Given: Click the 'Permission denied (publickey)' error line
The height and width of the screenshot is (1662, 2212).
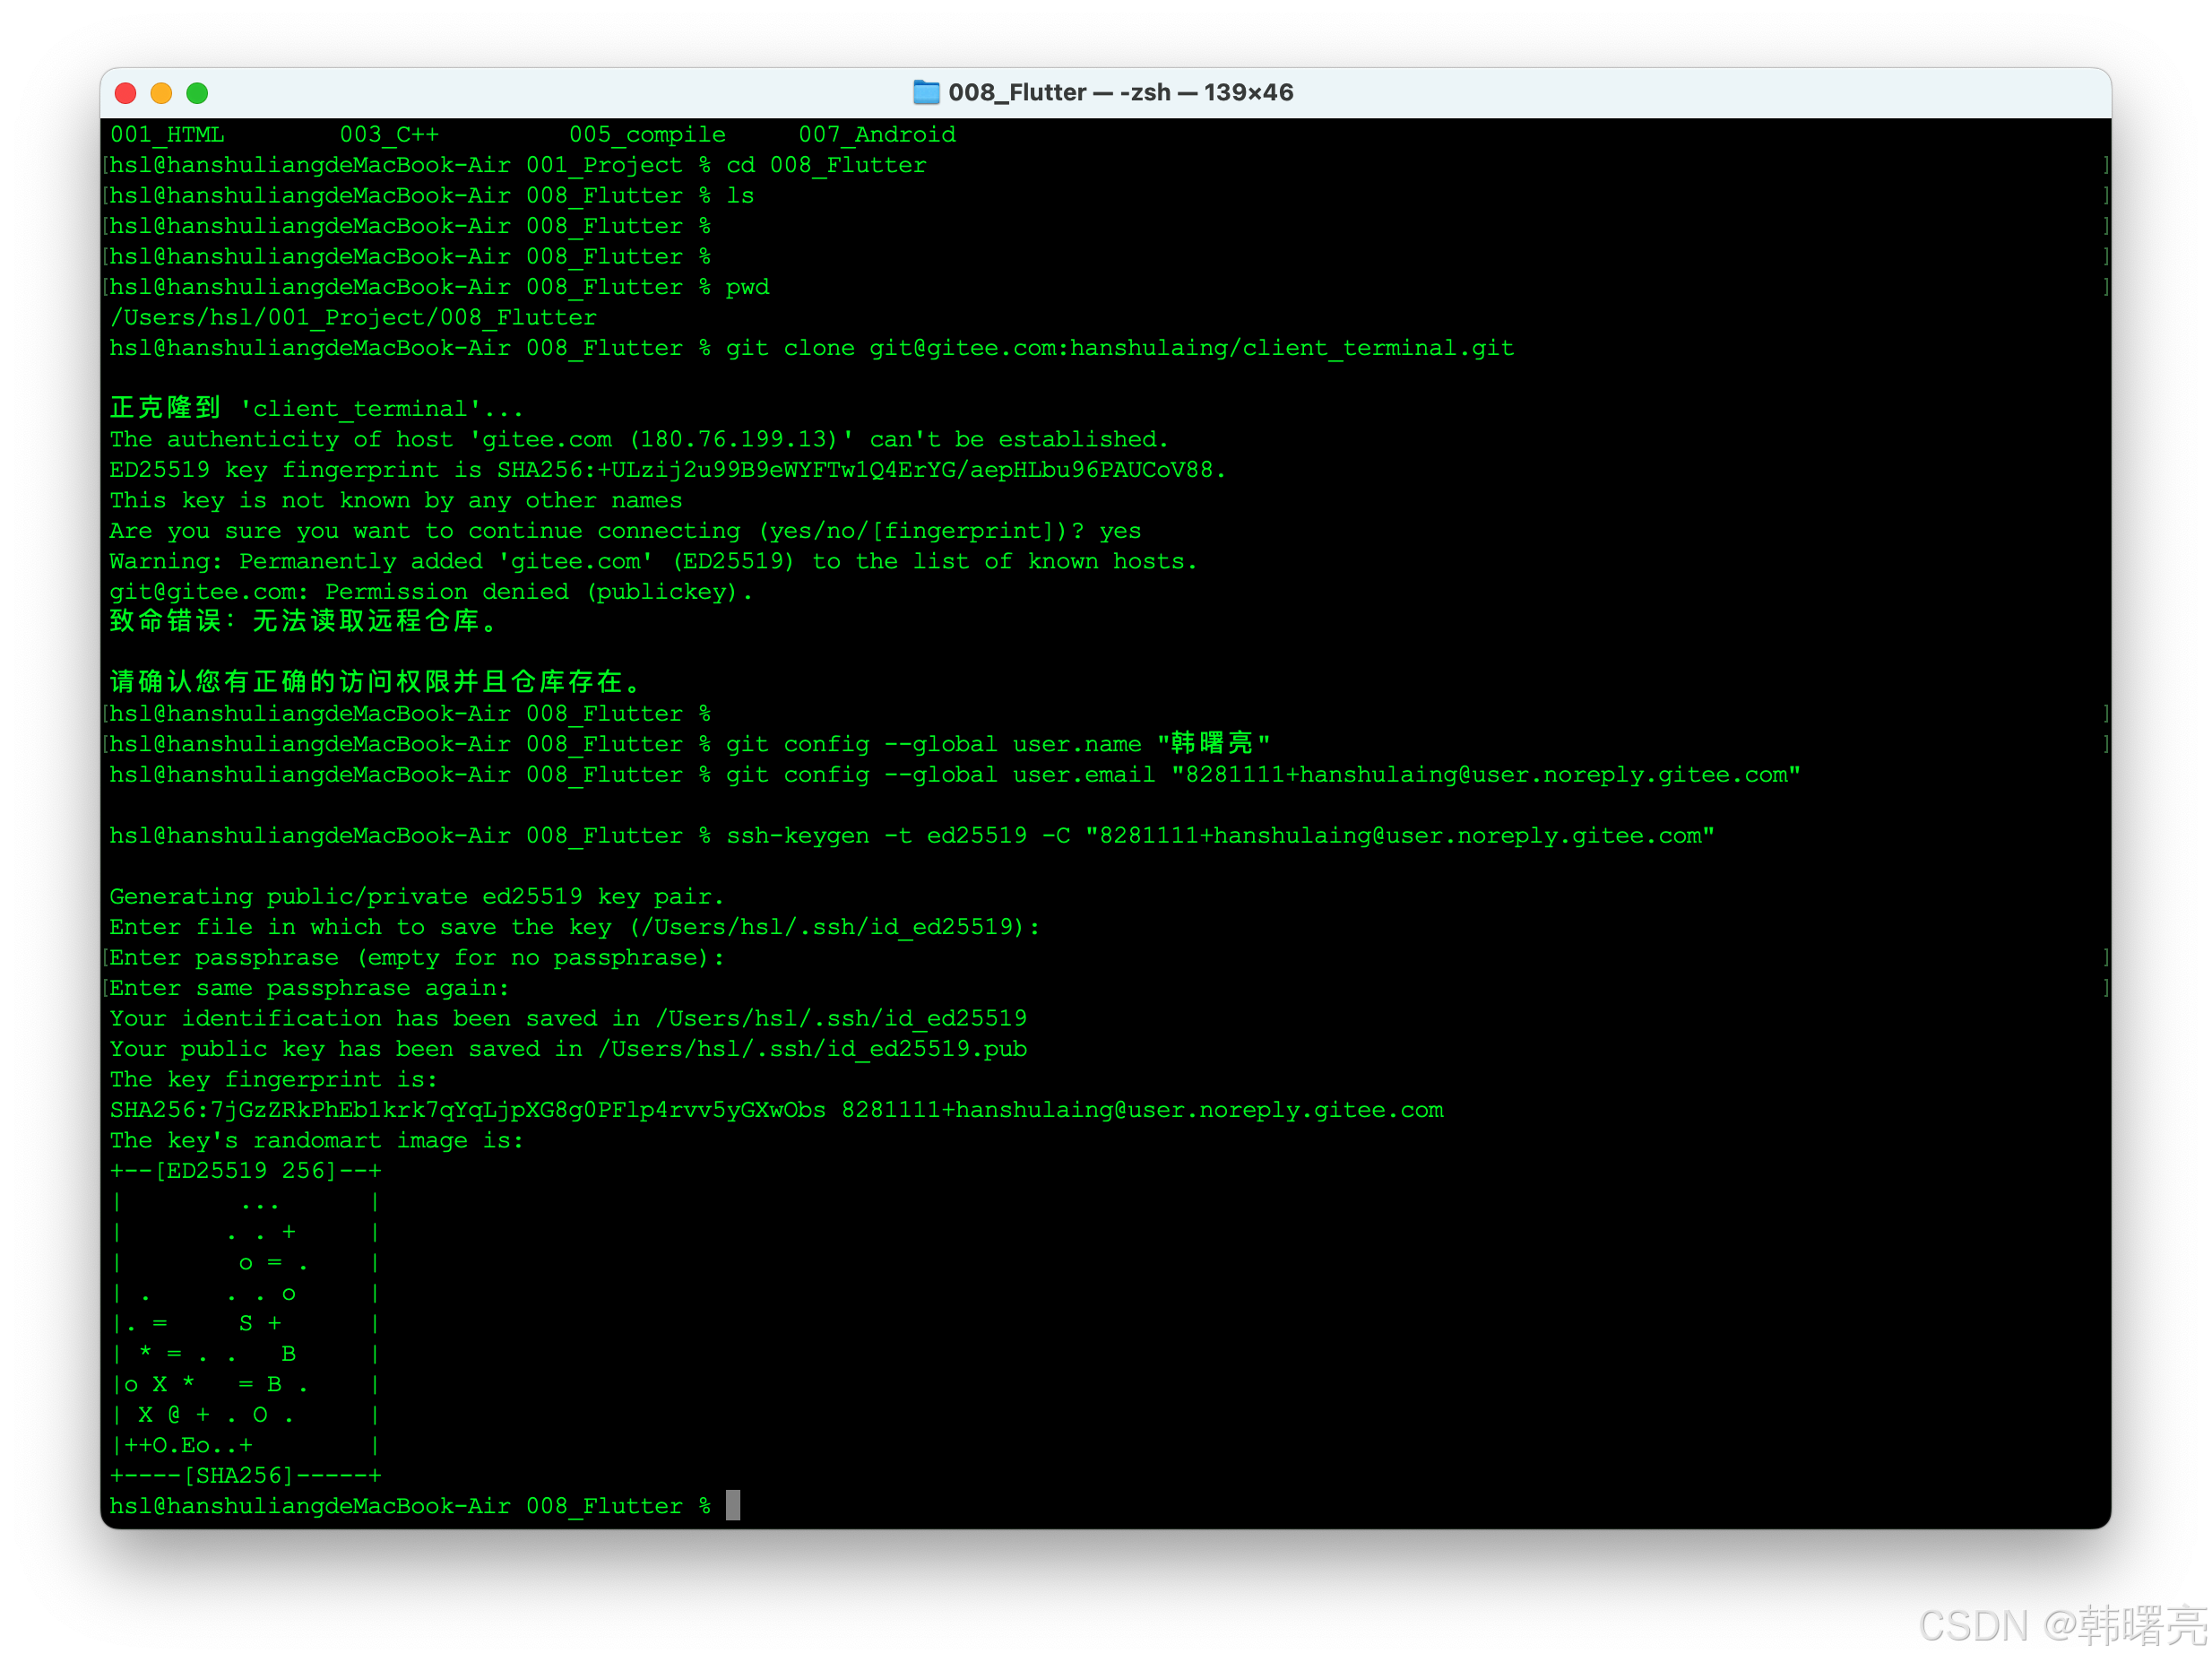Looking at the screenshot, I should (x=431, y=592).
